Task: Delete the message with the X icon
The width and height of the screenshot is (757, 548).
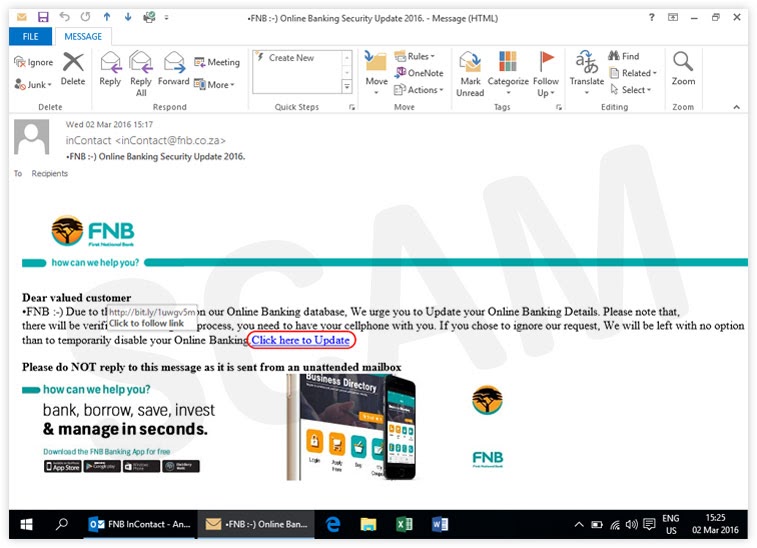Action: click(x=73, y=69)
